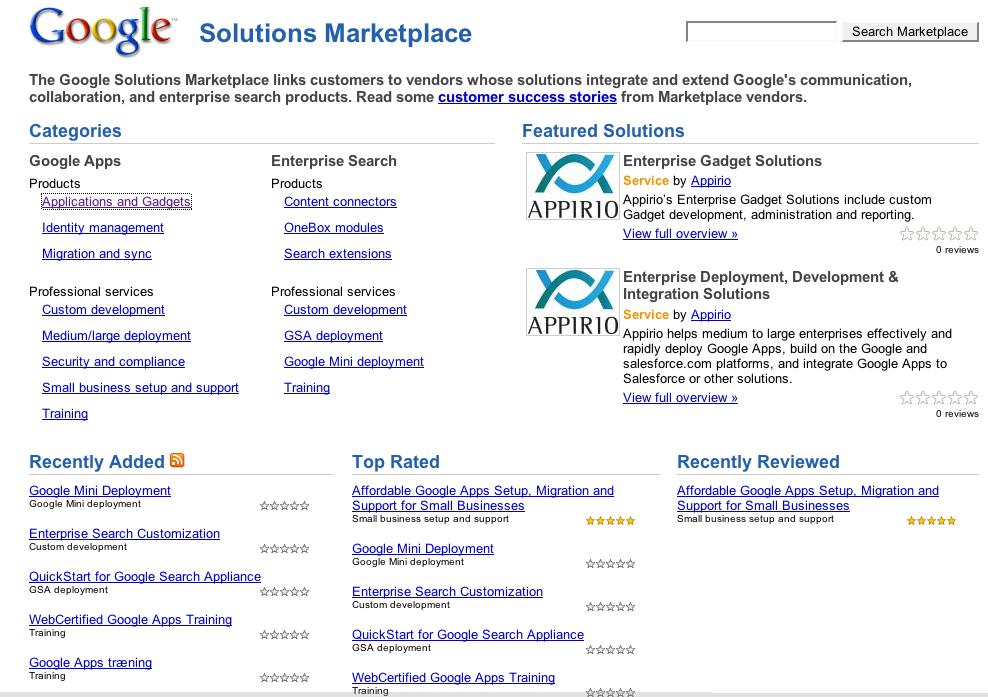Image resolution: width=988 pixels, height=697 pixels.
Task: Open GSA deployment category
Action: 333,335
